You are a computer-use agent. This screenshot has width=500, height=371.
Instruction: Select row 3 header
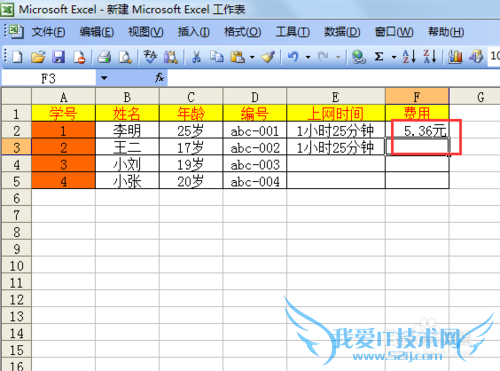point(17,147)
